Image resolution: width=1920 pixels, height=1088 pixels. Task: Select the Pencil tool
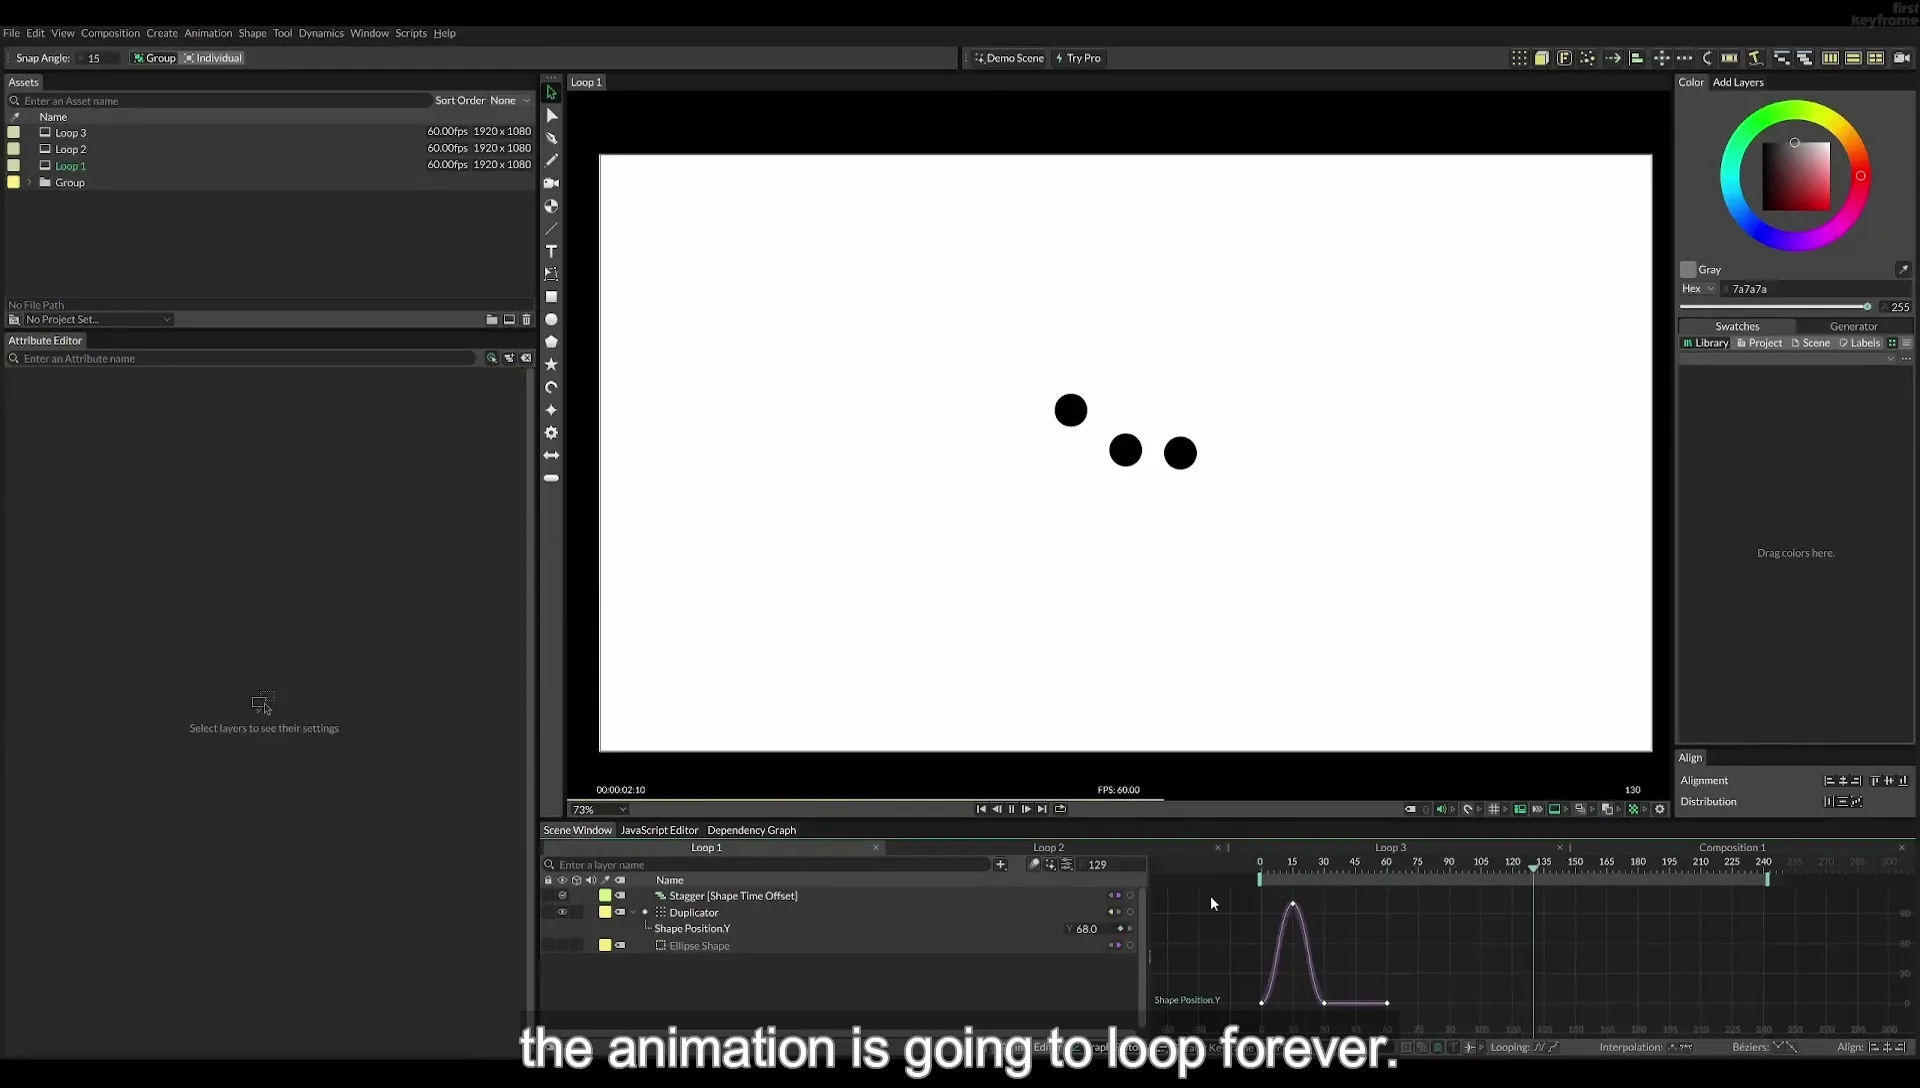(x=551, y=160)
